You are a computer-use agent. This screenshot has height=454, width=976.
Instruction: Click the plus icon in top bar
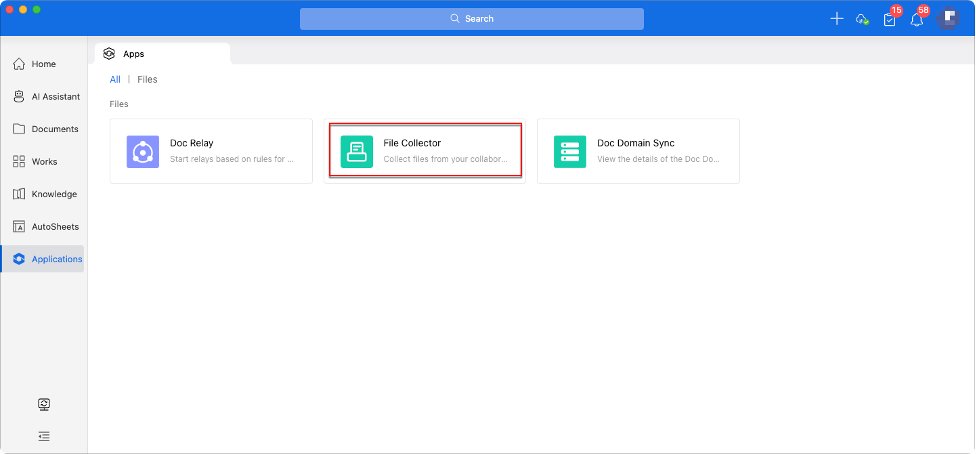[x=837, y=19]
